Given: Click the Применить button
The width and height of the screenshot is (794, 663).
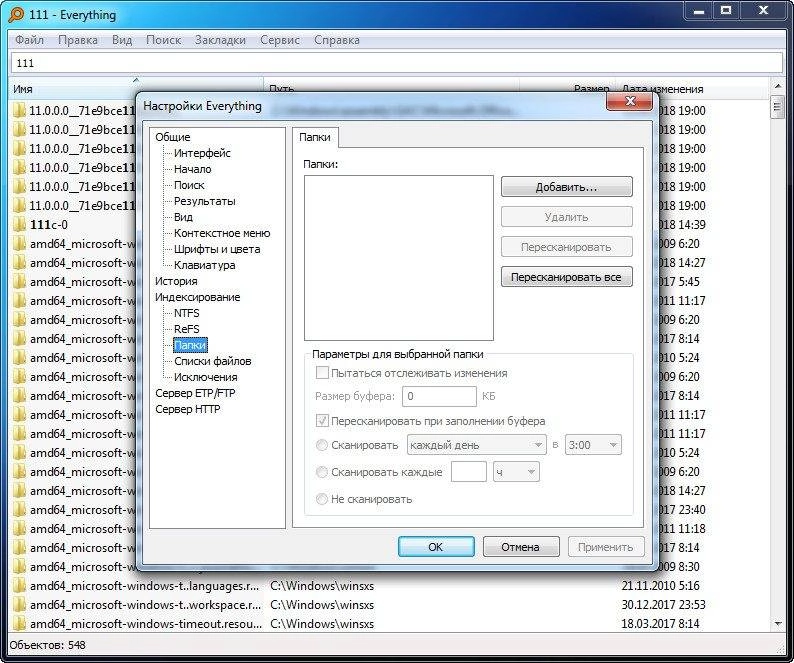Looking at the screenshot, I should point(606,547).
